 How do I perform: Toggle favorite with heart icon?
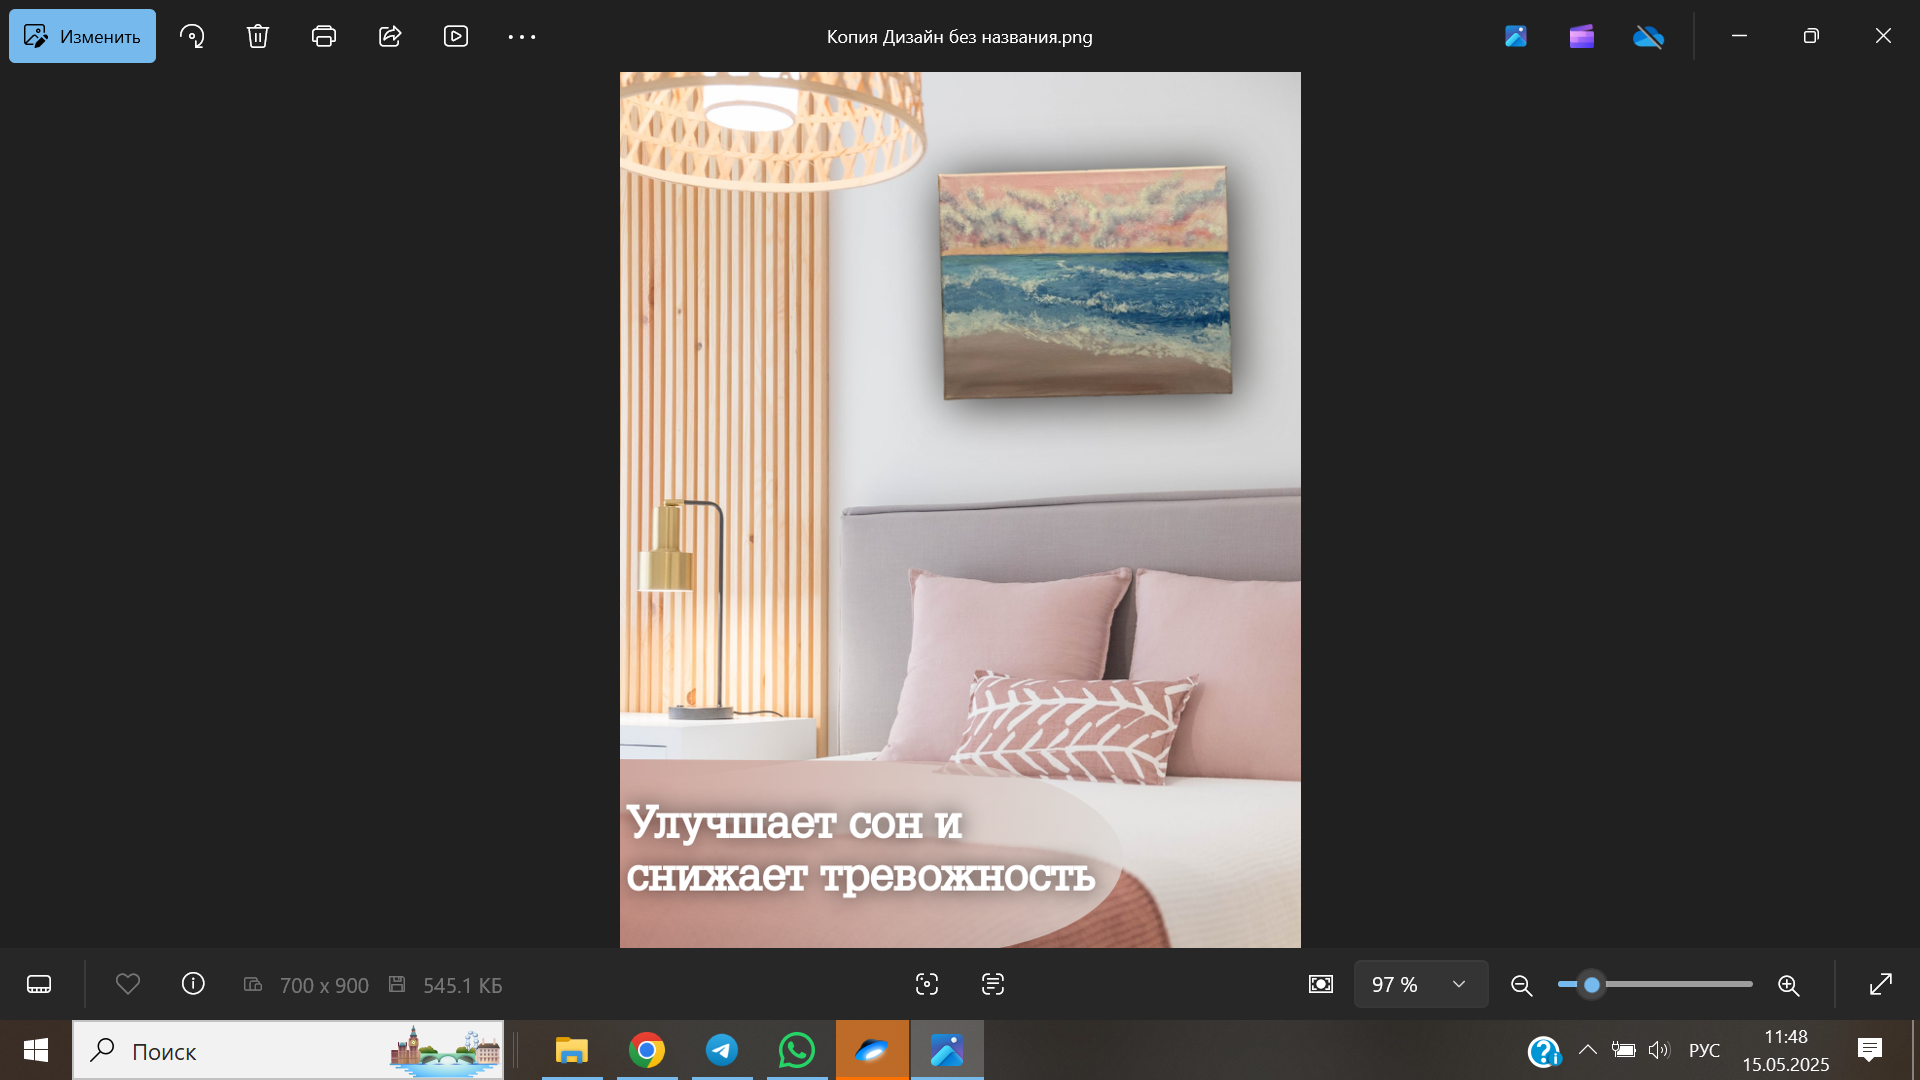[x=128, y=984]
